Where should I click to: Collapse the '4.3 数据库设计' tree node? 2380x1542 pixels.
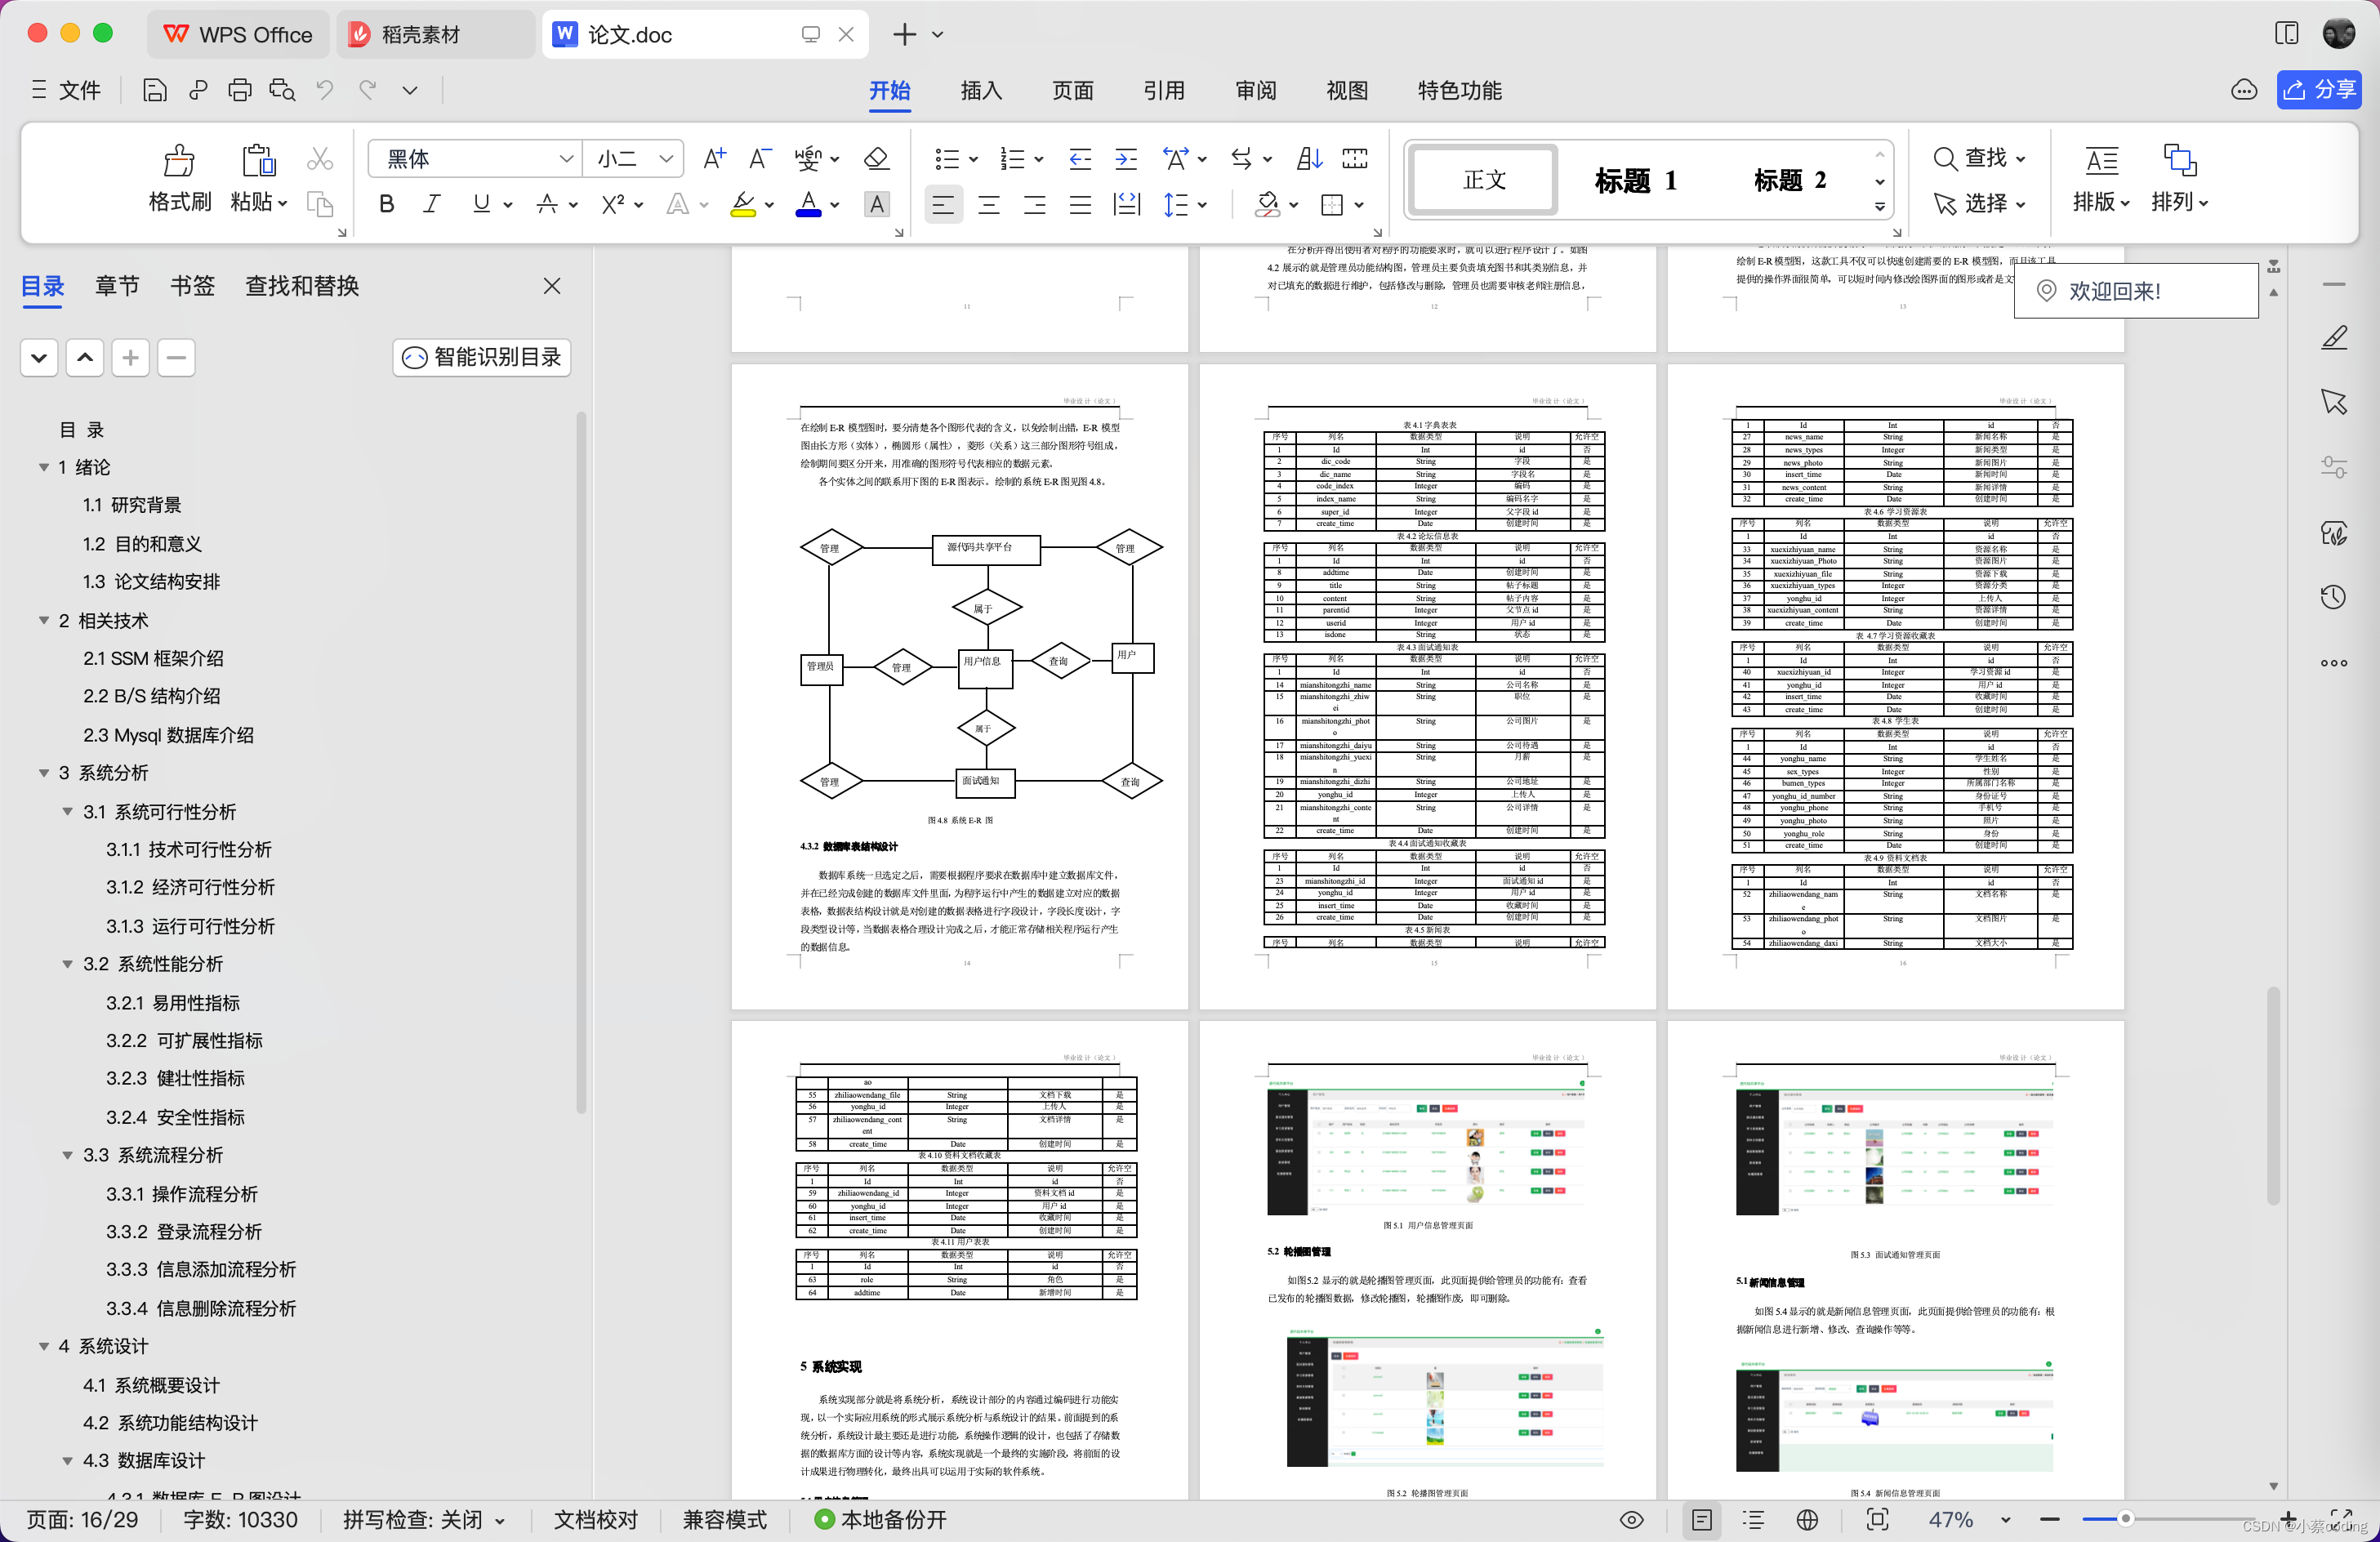68,1461
